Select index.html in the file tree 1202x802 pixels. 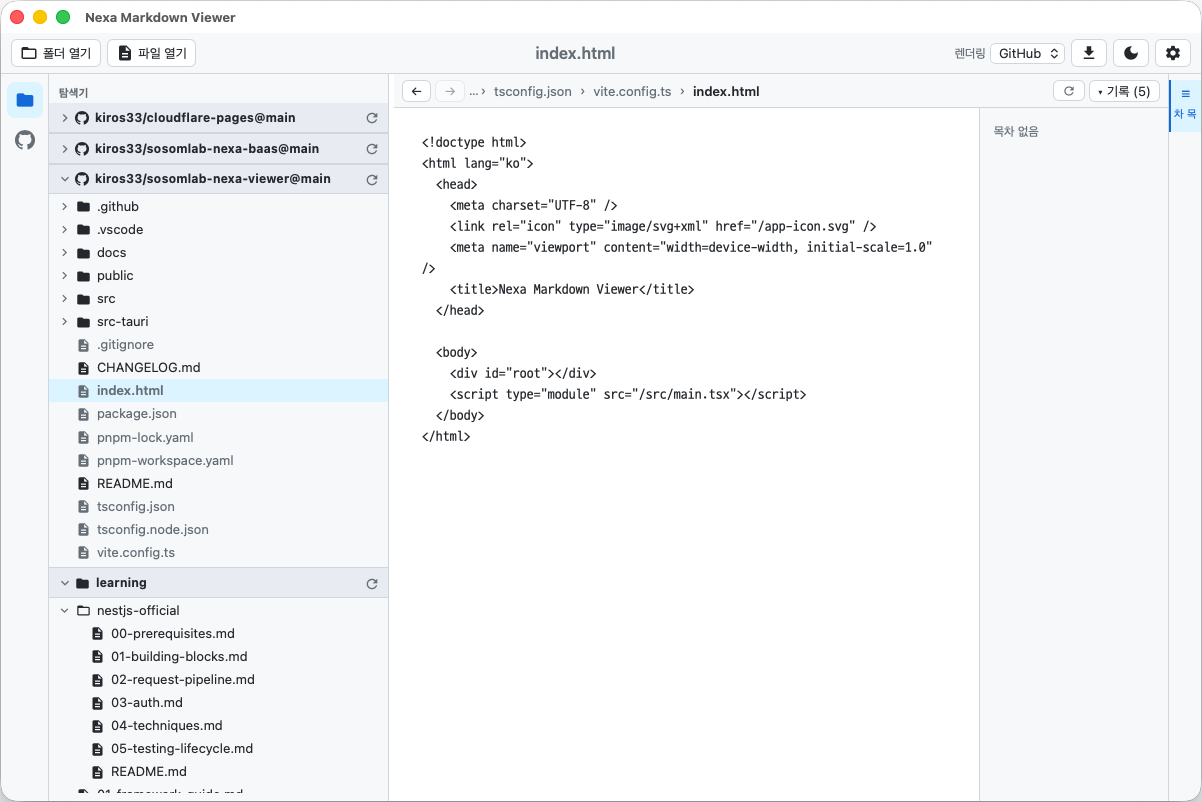218,390
